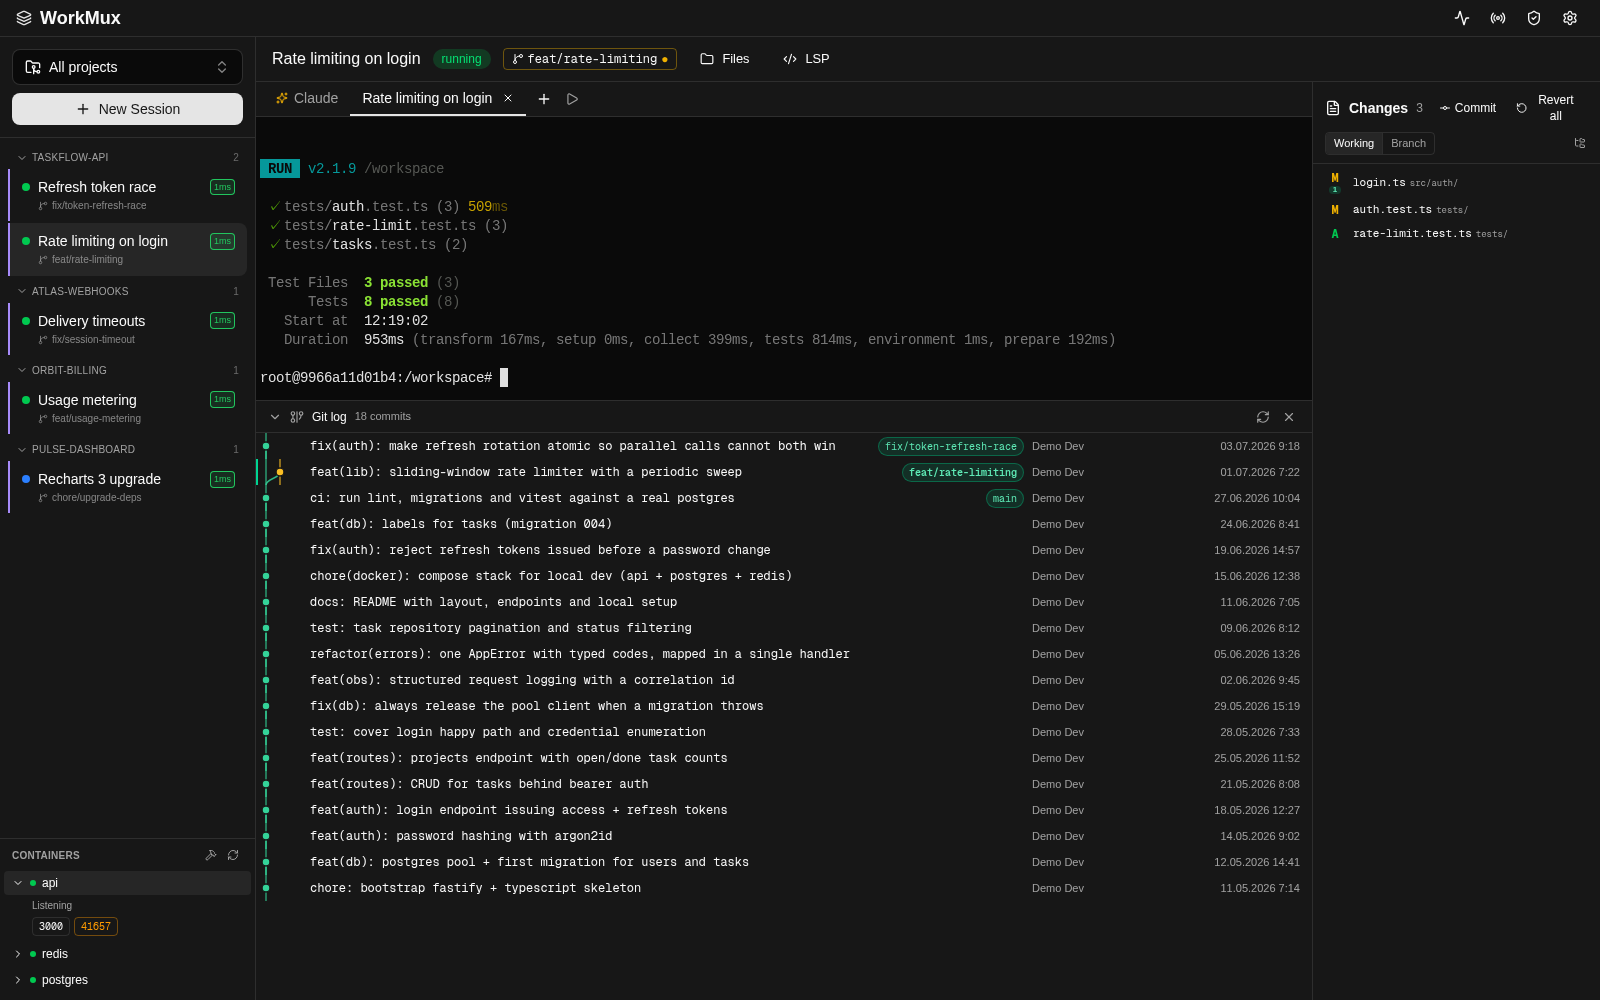1600x1000 pixels.
Task: Select the Delivery timeouts session
Action: (x=128, y=329)
